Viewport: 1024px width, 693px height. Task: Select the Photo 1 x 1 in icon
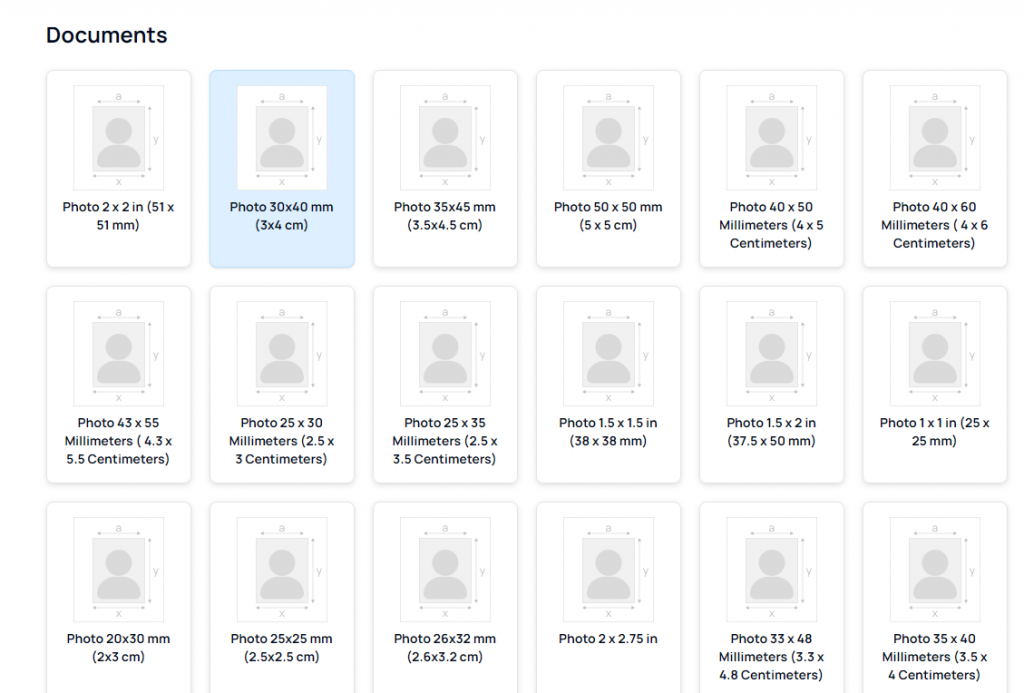(934, 354)
